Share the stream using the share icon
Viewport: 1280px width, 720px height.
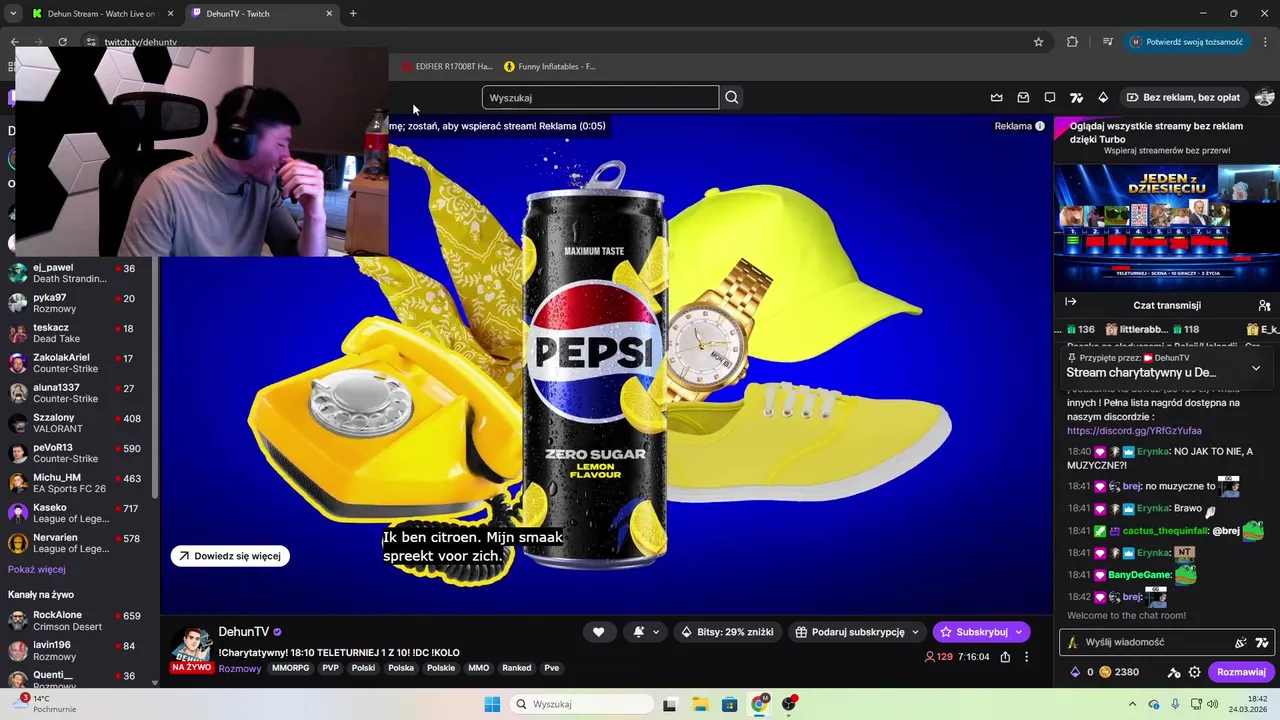pyautogui.click(x=1005, y=657)
